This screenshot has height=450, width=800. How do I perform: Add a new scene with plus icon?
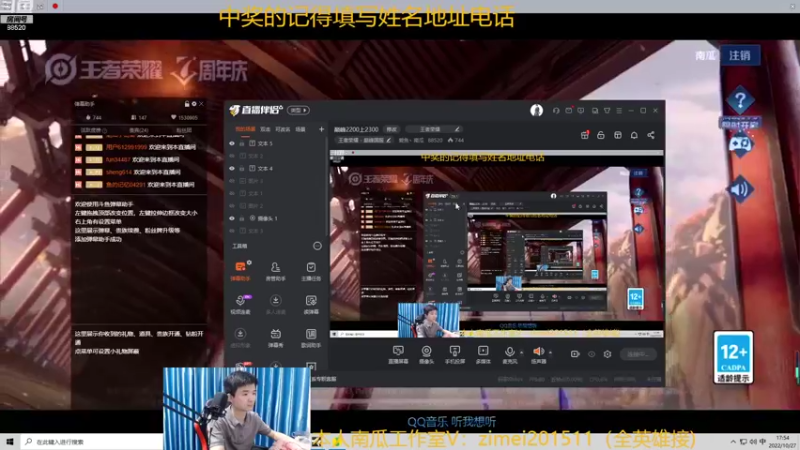[x=321, y=130]
